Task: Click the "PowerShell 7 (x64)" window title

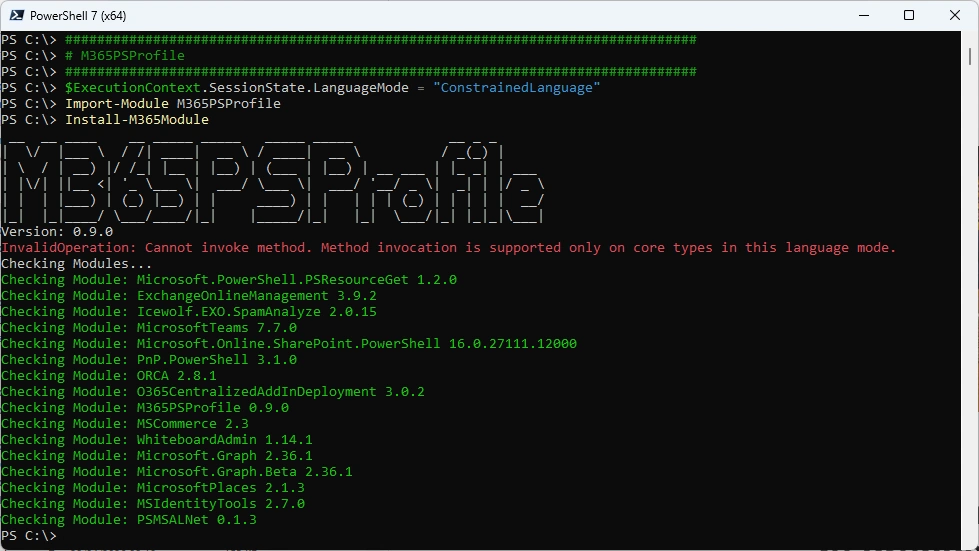Action: coord(78,15)
